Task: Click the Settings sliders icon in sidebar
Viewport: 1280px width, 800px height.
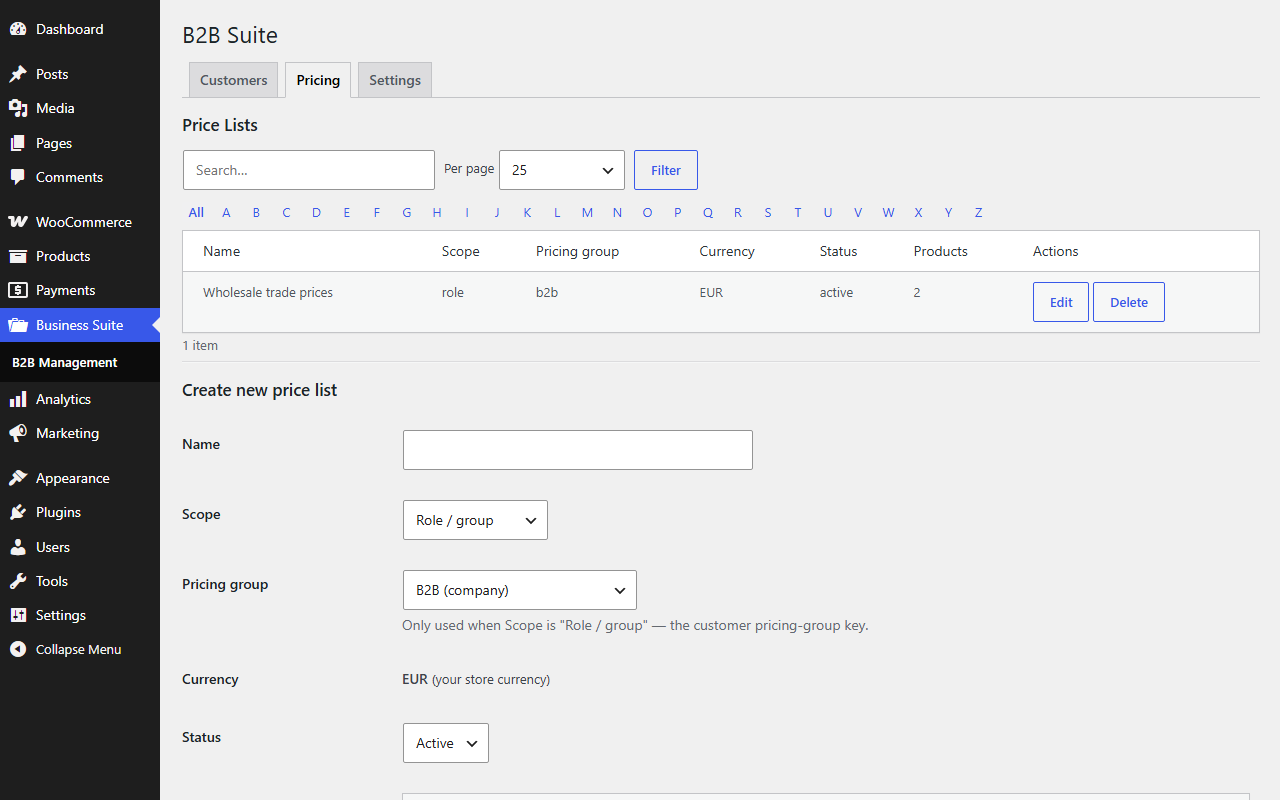Action: 18,615
